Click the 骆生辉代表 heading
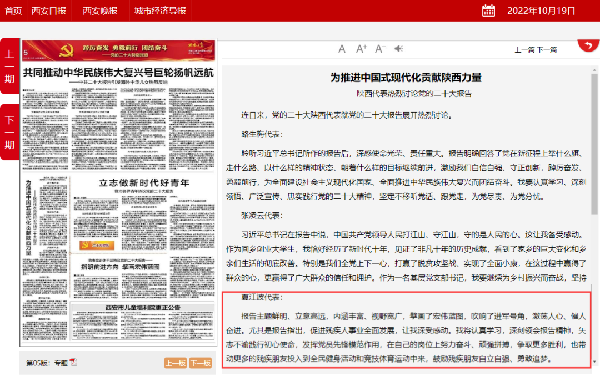This screenshot has width=600, height=377. pos(262,134)
